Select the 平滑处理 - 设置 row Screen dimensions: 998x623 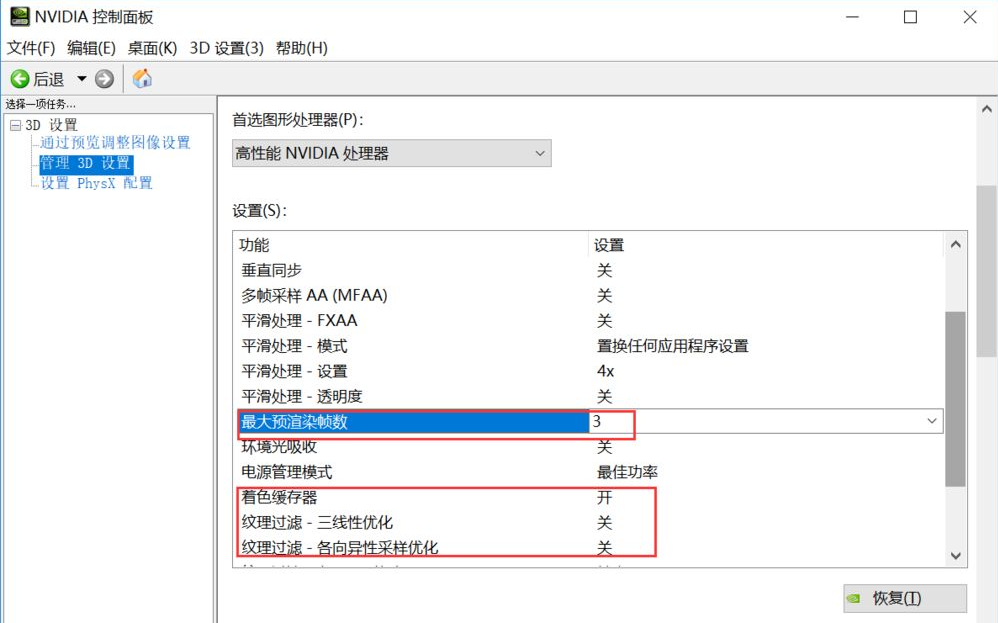point(587,371)
